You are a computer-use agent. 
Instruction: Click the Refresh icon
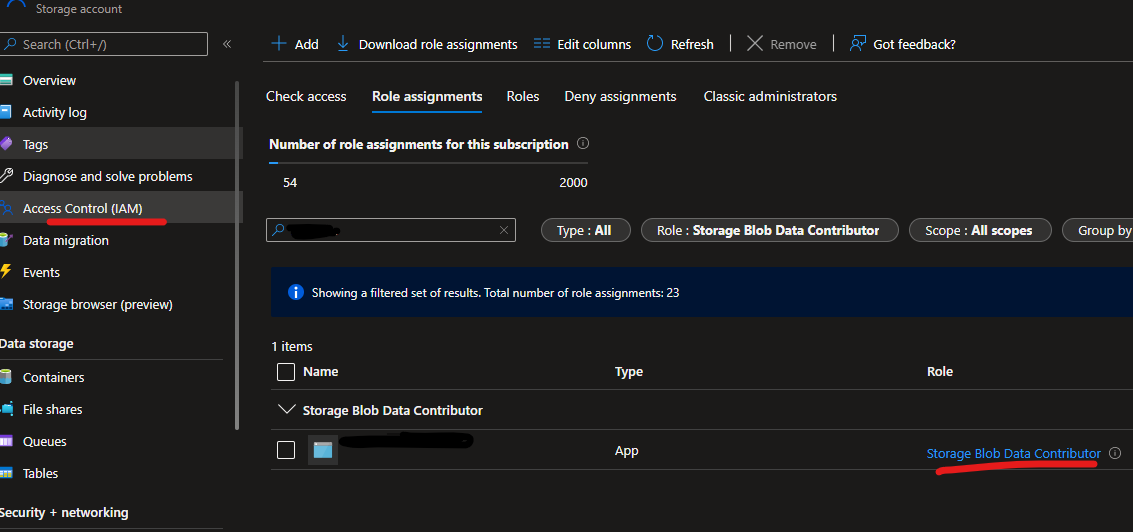point(655,44)
